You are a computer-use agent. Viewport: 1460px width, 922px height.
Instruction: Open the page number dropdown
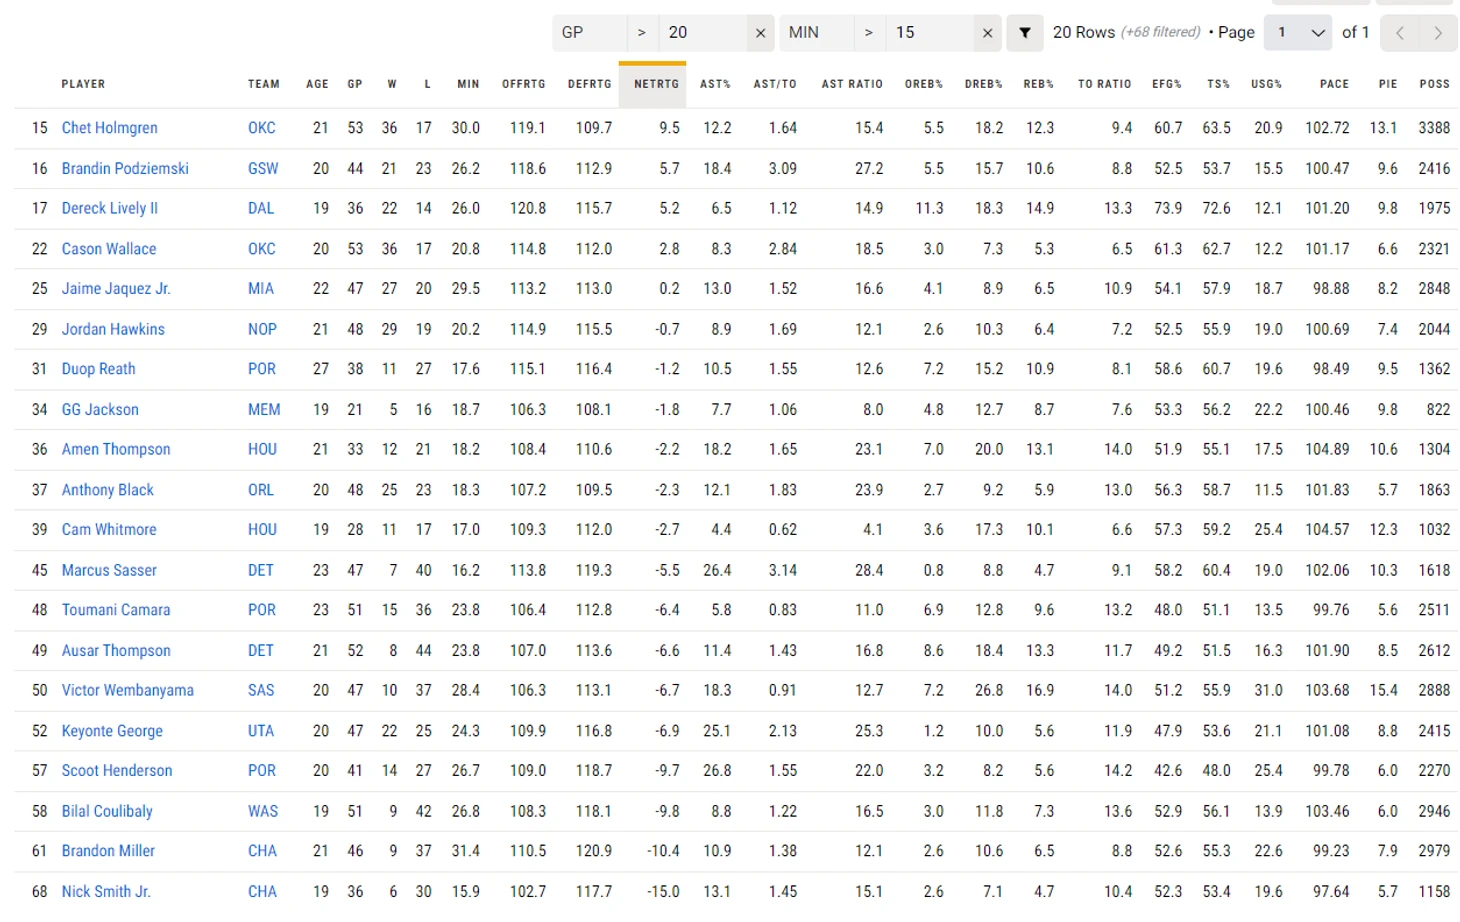click(1298, 33)
